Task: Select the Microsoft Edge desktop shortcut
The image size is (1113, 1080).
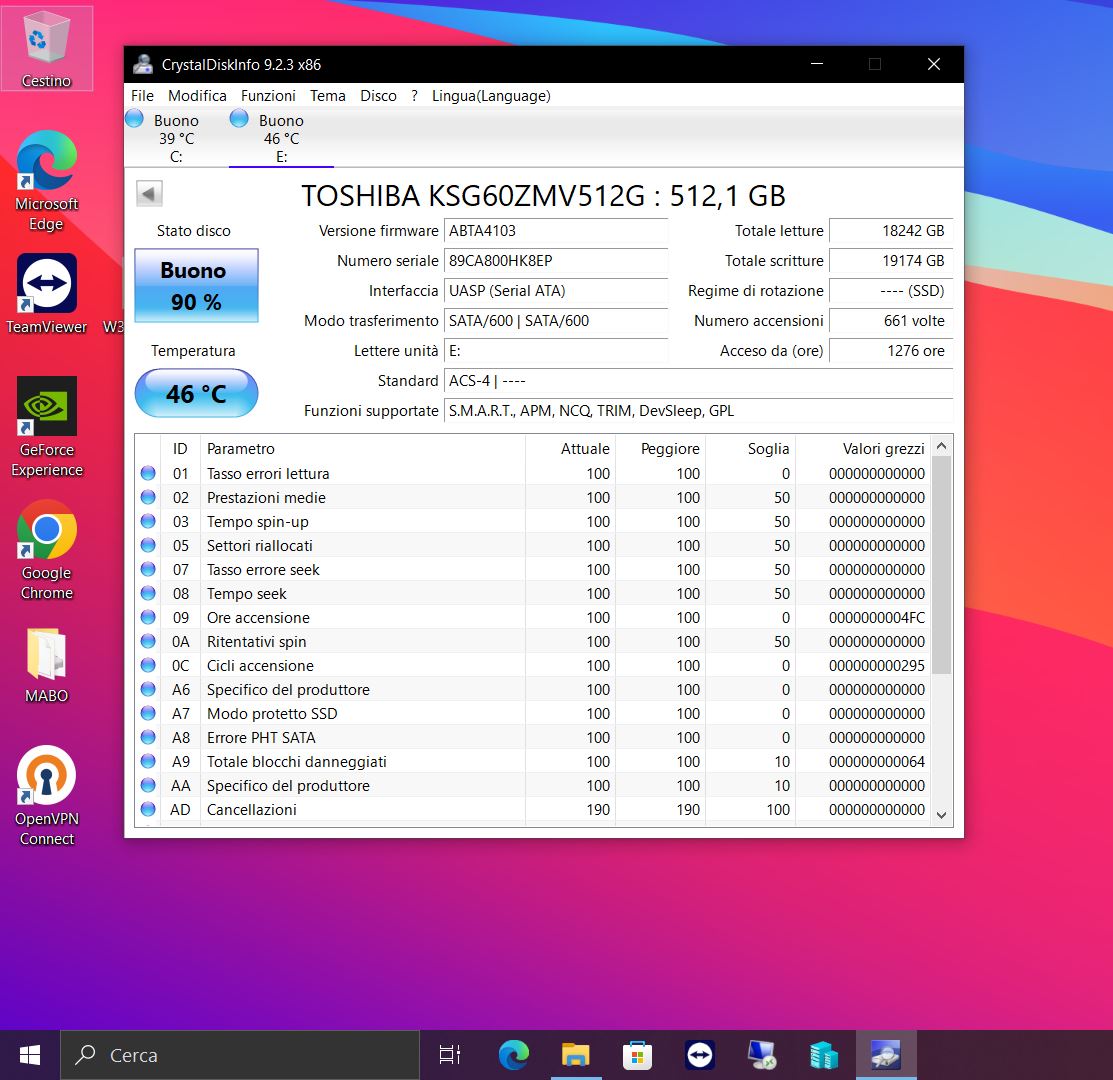Action: pos(46,181)
